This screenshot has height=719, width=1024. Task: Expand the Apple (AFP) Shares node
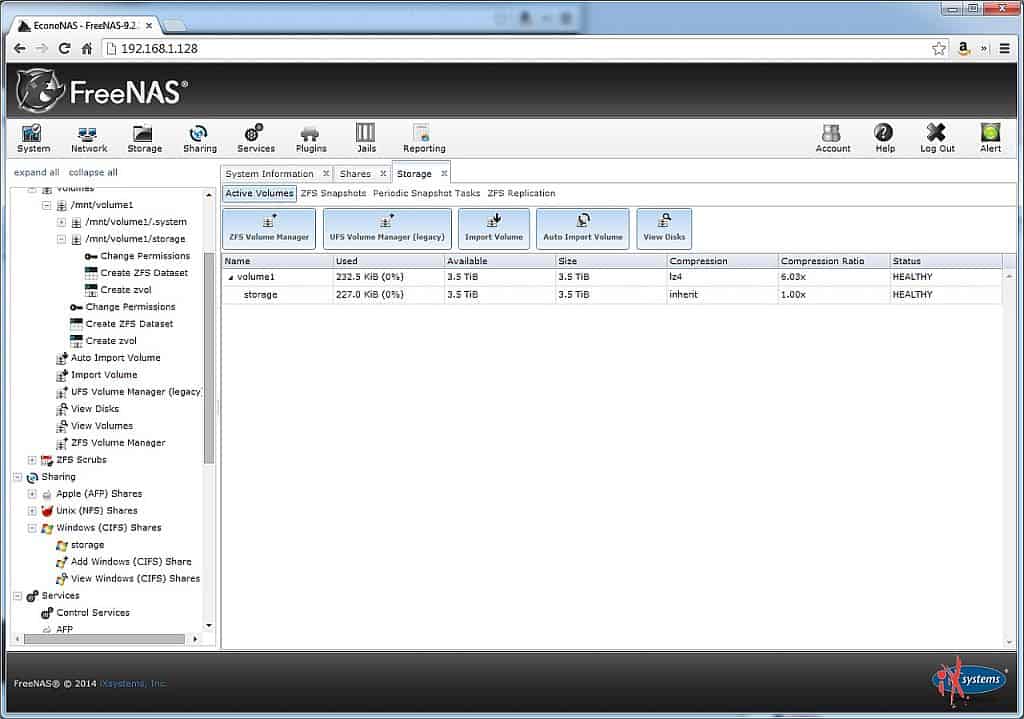[x=31, y=494]
